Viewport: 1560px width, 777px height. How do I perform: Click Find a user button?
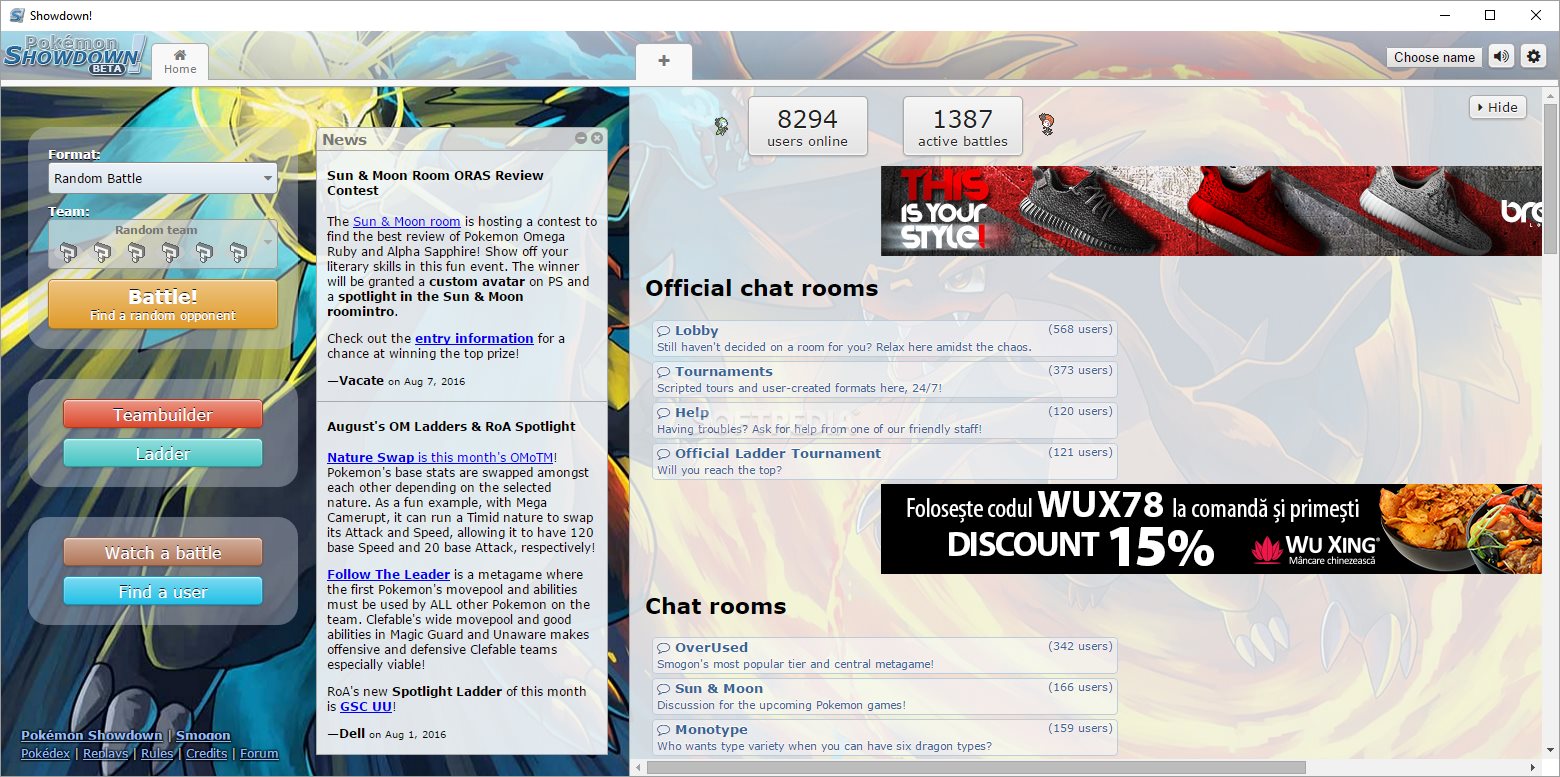pyautogui.click(x=163, y=591)
